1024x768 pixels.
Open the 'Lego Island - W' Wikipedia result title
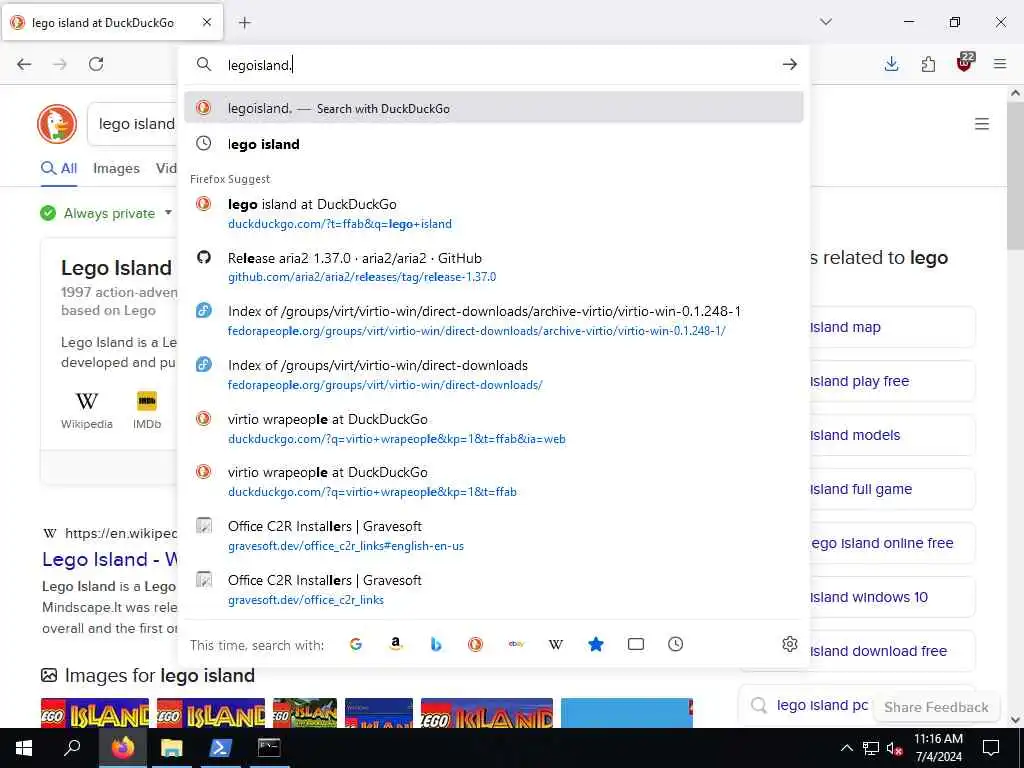(110, 560)
